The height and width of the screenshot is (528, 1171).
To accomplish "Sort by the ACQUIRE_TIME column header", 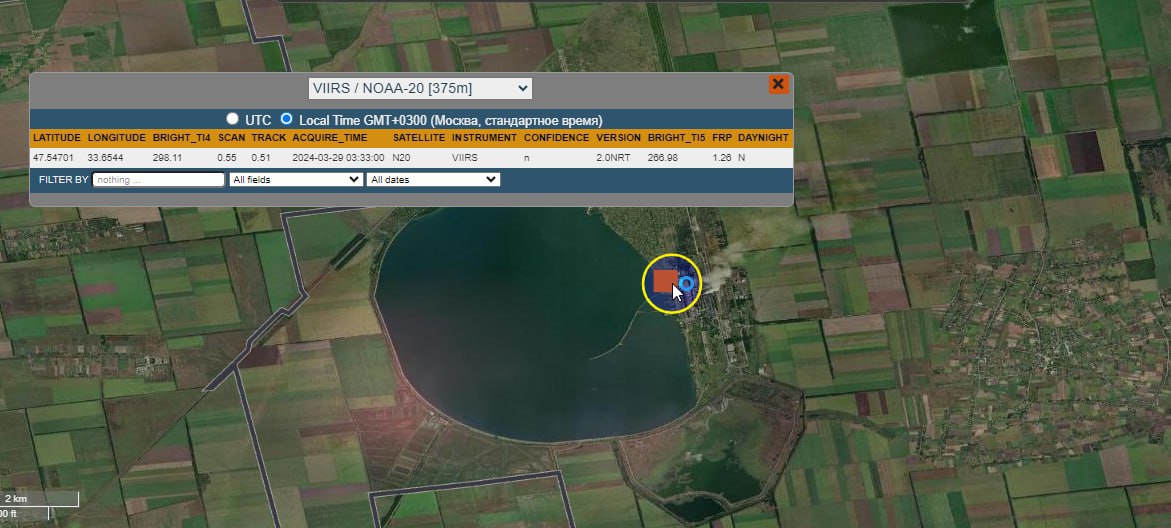I will (329, 138).
